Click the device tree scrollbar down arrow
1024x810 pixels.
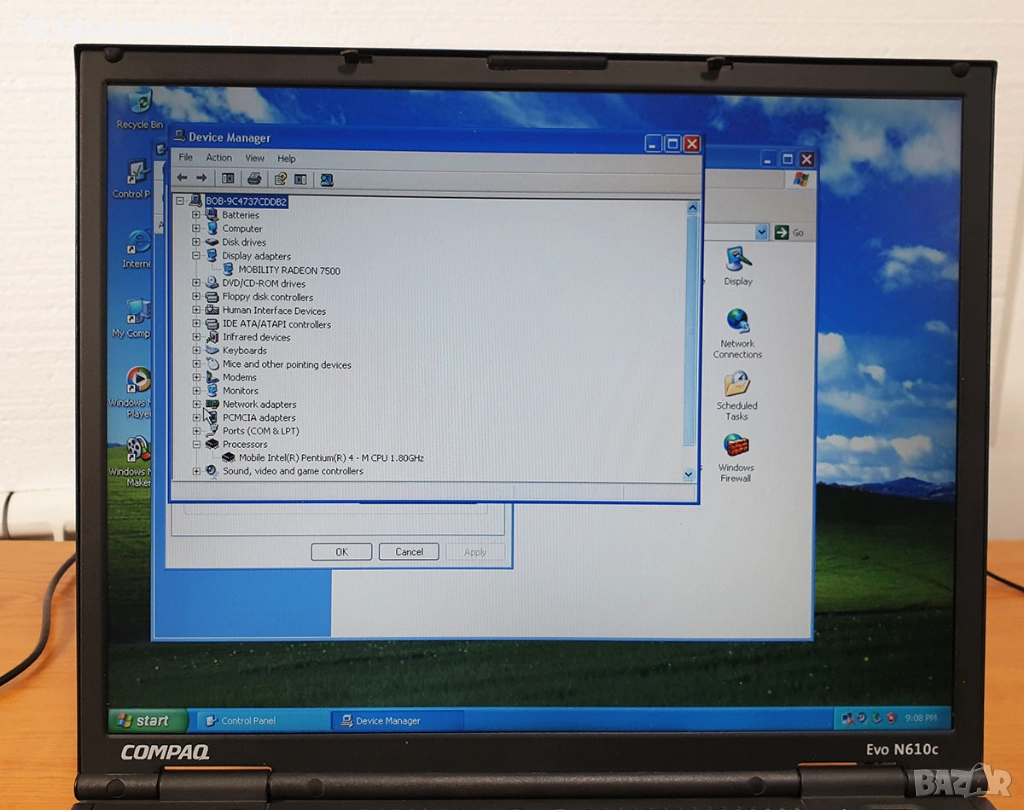pos(689,474)
